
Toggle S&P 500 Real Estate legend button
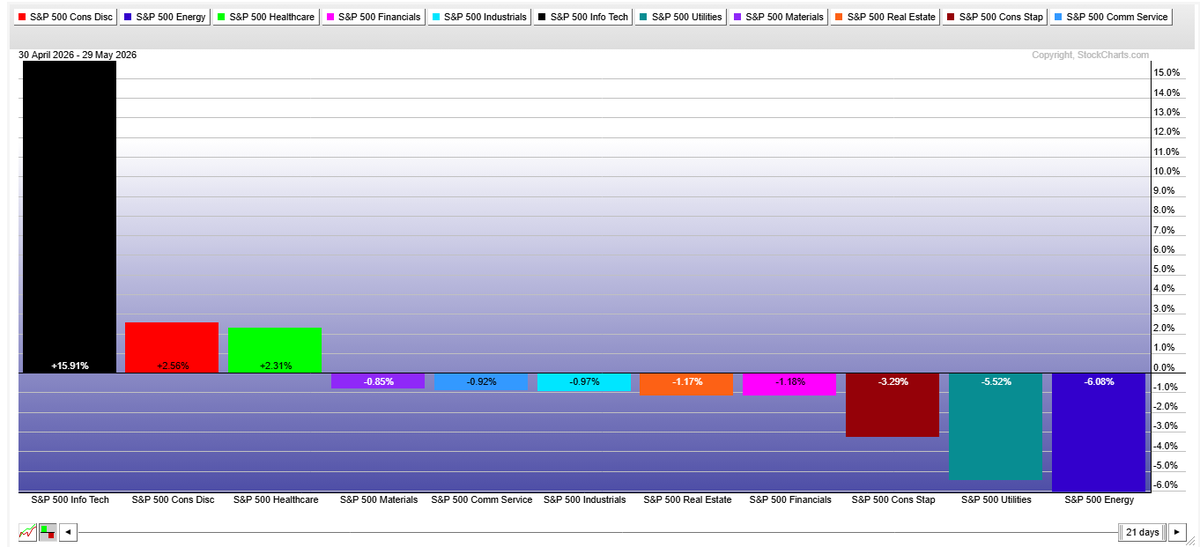(x=887, y=17)
